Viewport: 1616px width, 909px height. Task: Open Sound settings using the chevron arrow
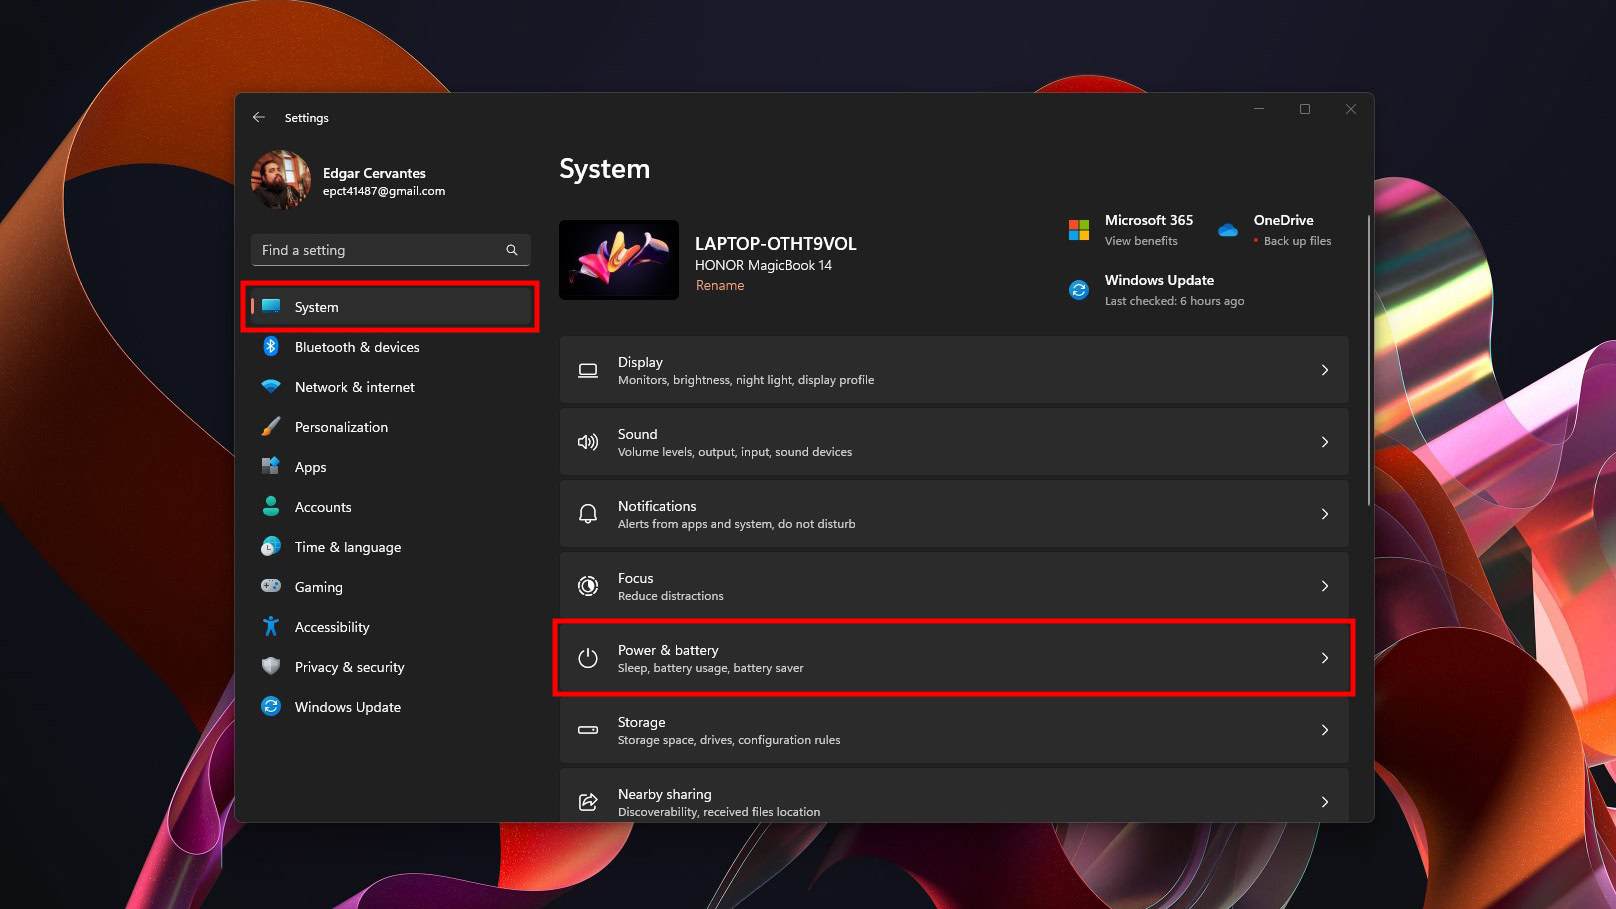click(x=1324, y=442)
